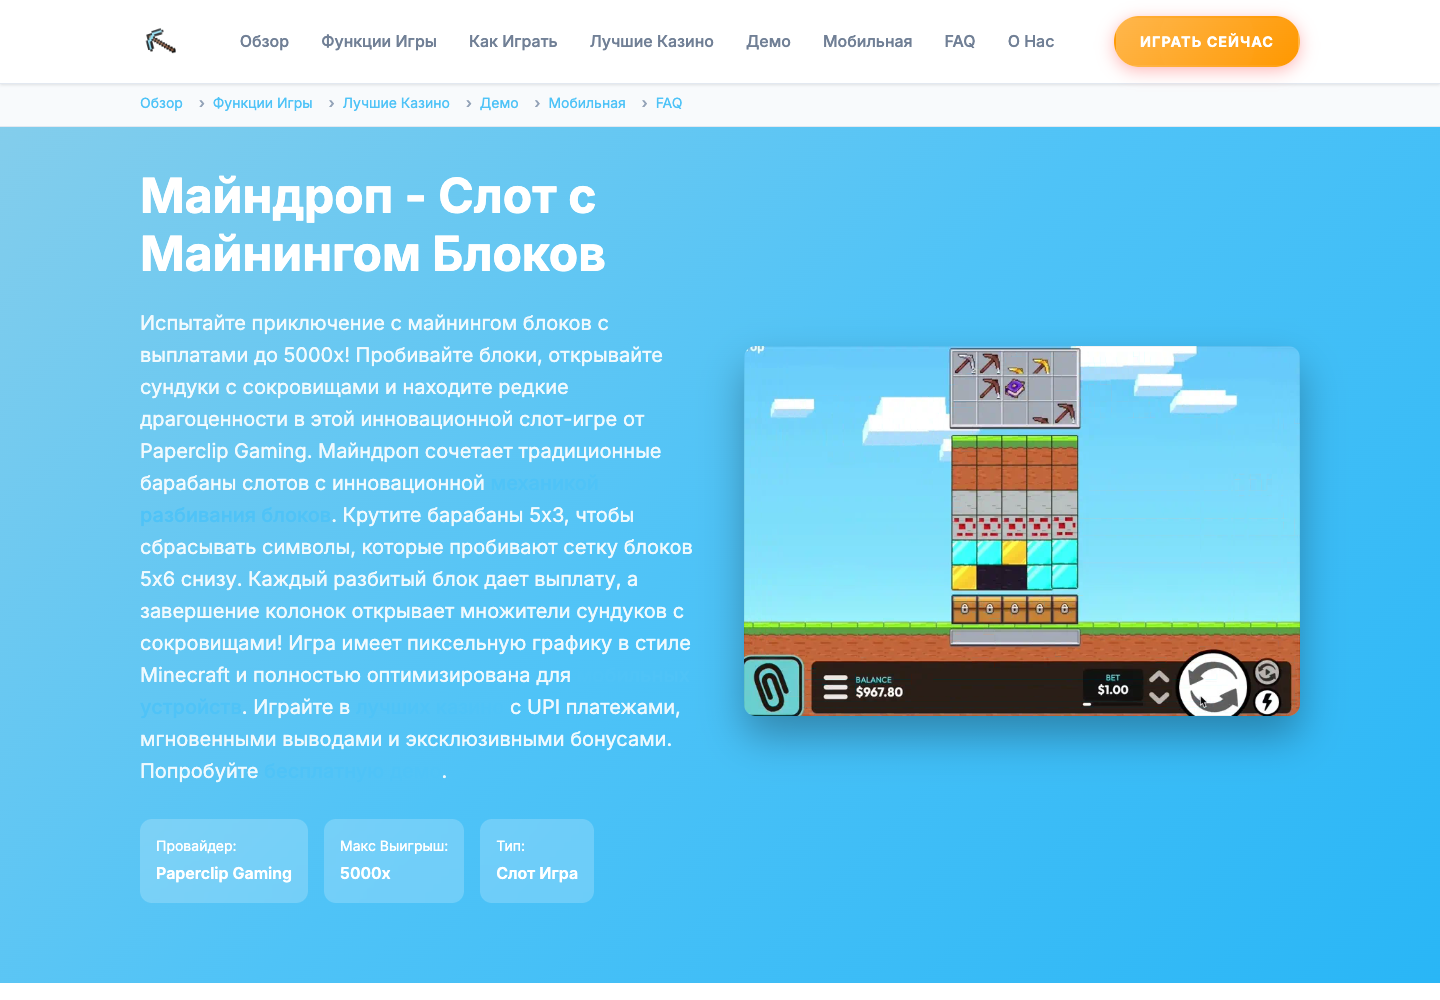Follow the Демо breadcrumb link
1440x1000 pixels.
point(499,103)
